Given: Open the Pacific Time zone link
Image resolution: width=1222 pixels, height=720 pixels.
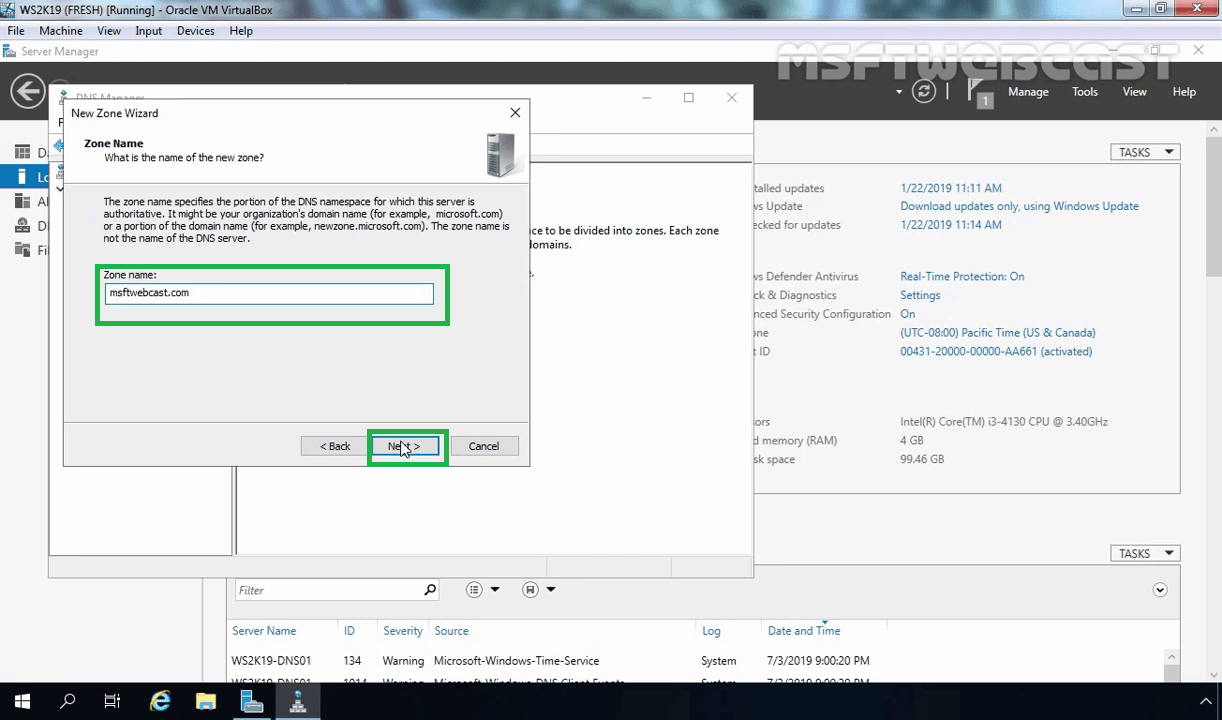Looking at the screenshot, I should 998,332.
